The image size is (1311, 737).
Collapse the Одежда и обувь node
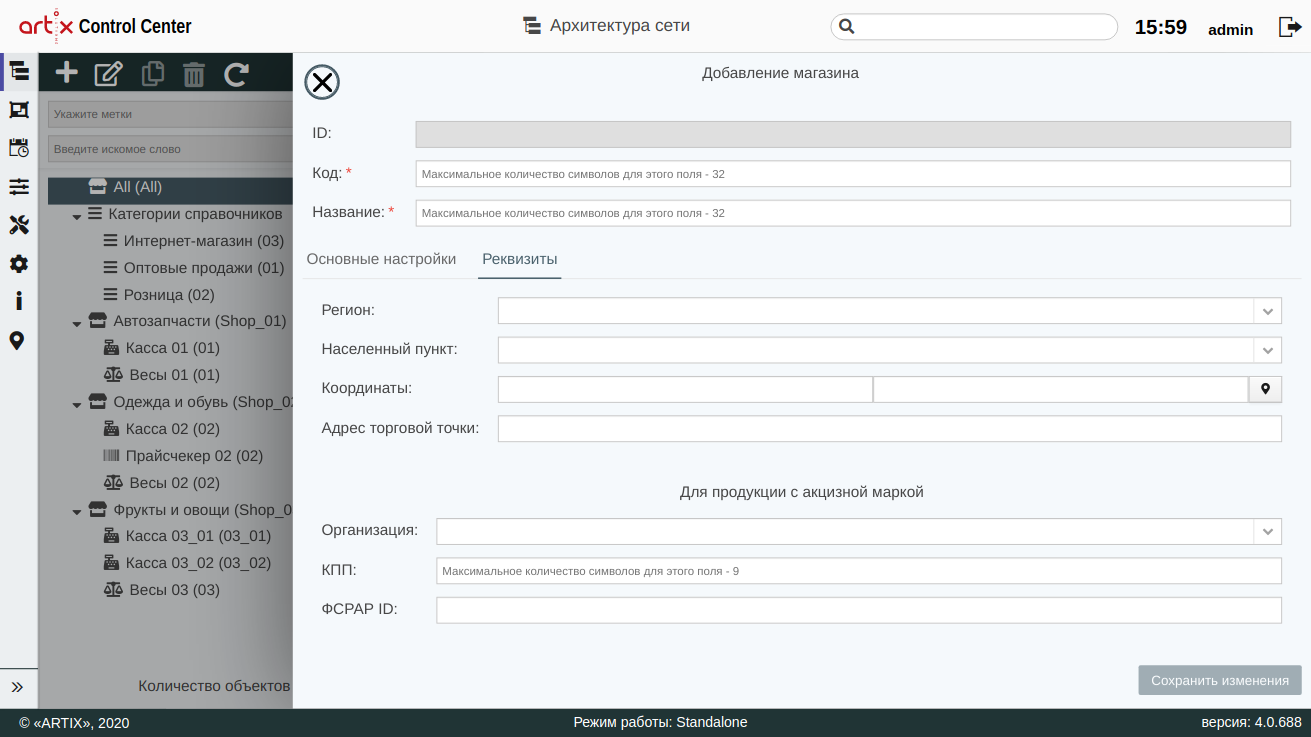(77, 404)
